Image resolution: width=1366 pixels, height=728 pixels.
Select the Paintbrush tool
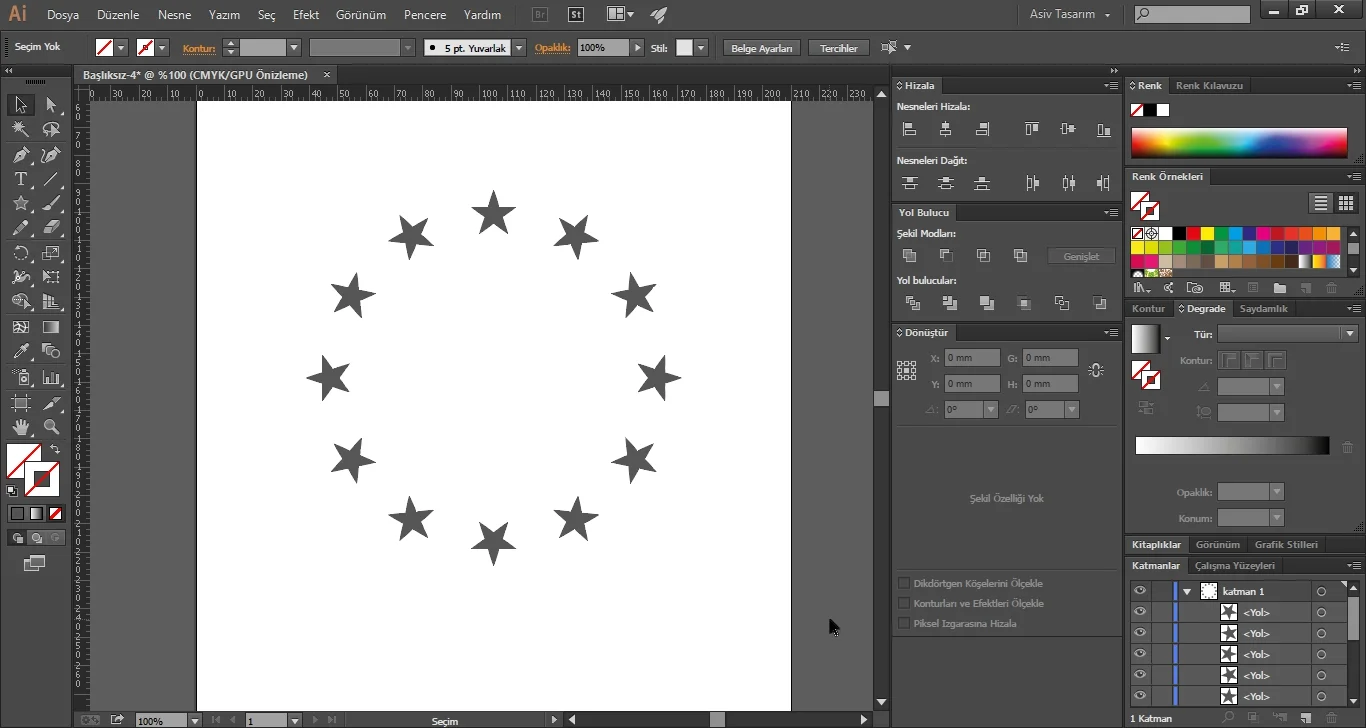pyautogui.click(x=51, y=203)
